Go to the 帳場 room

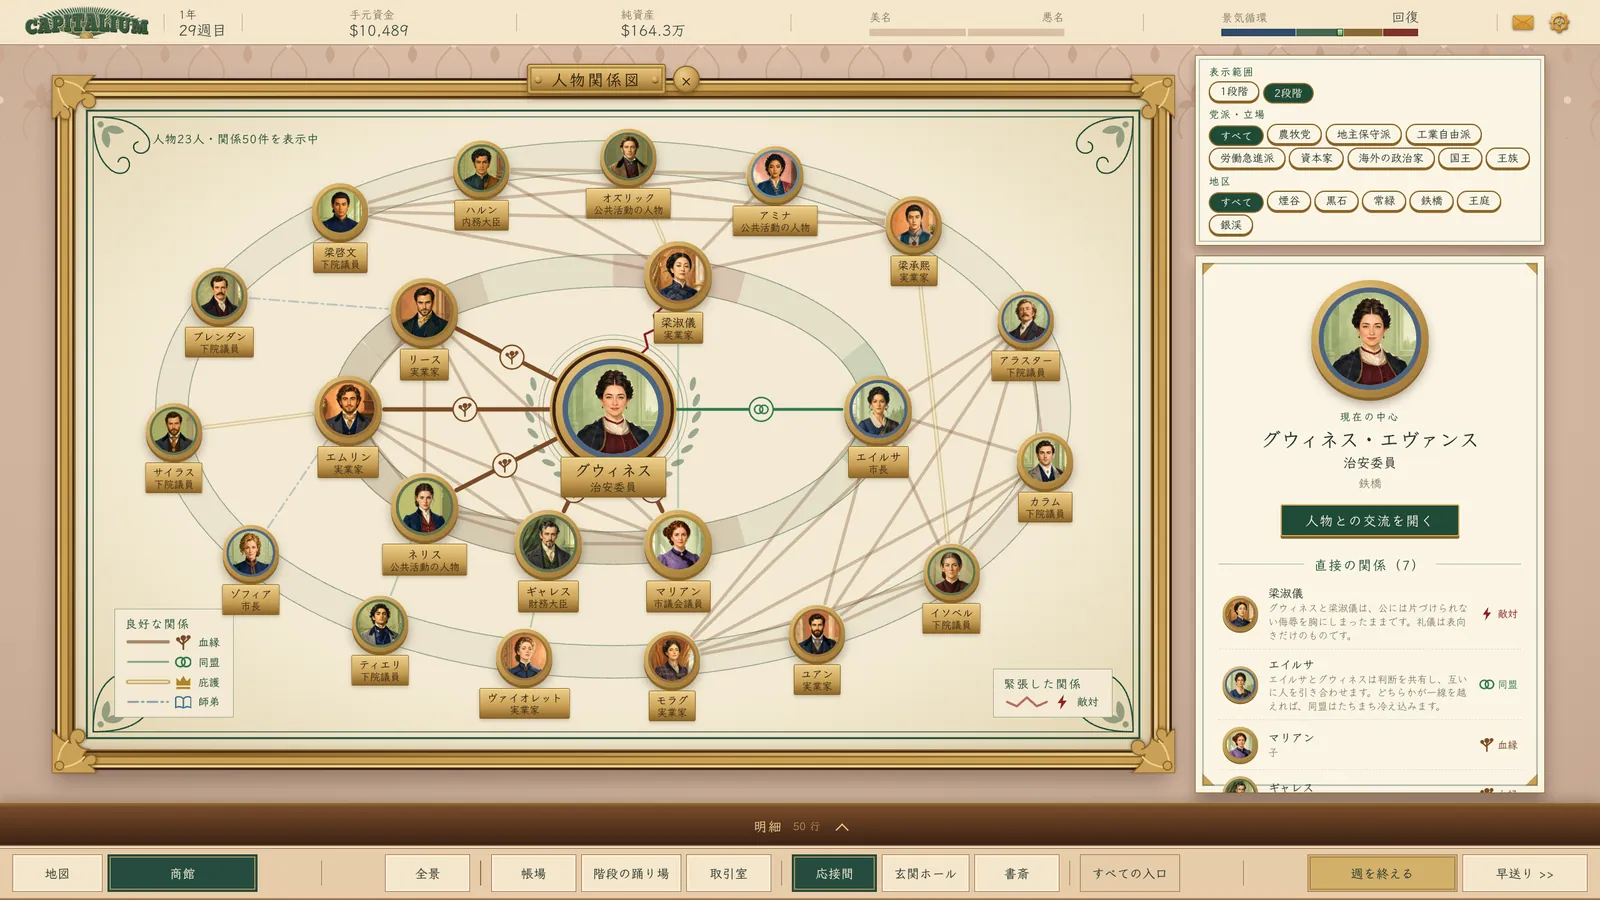point(533,874)
